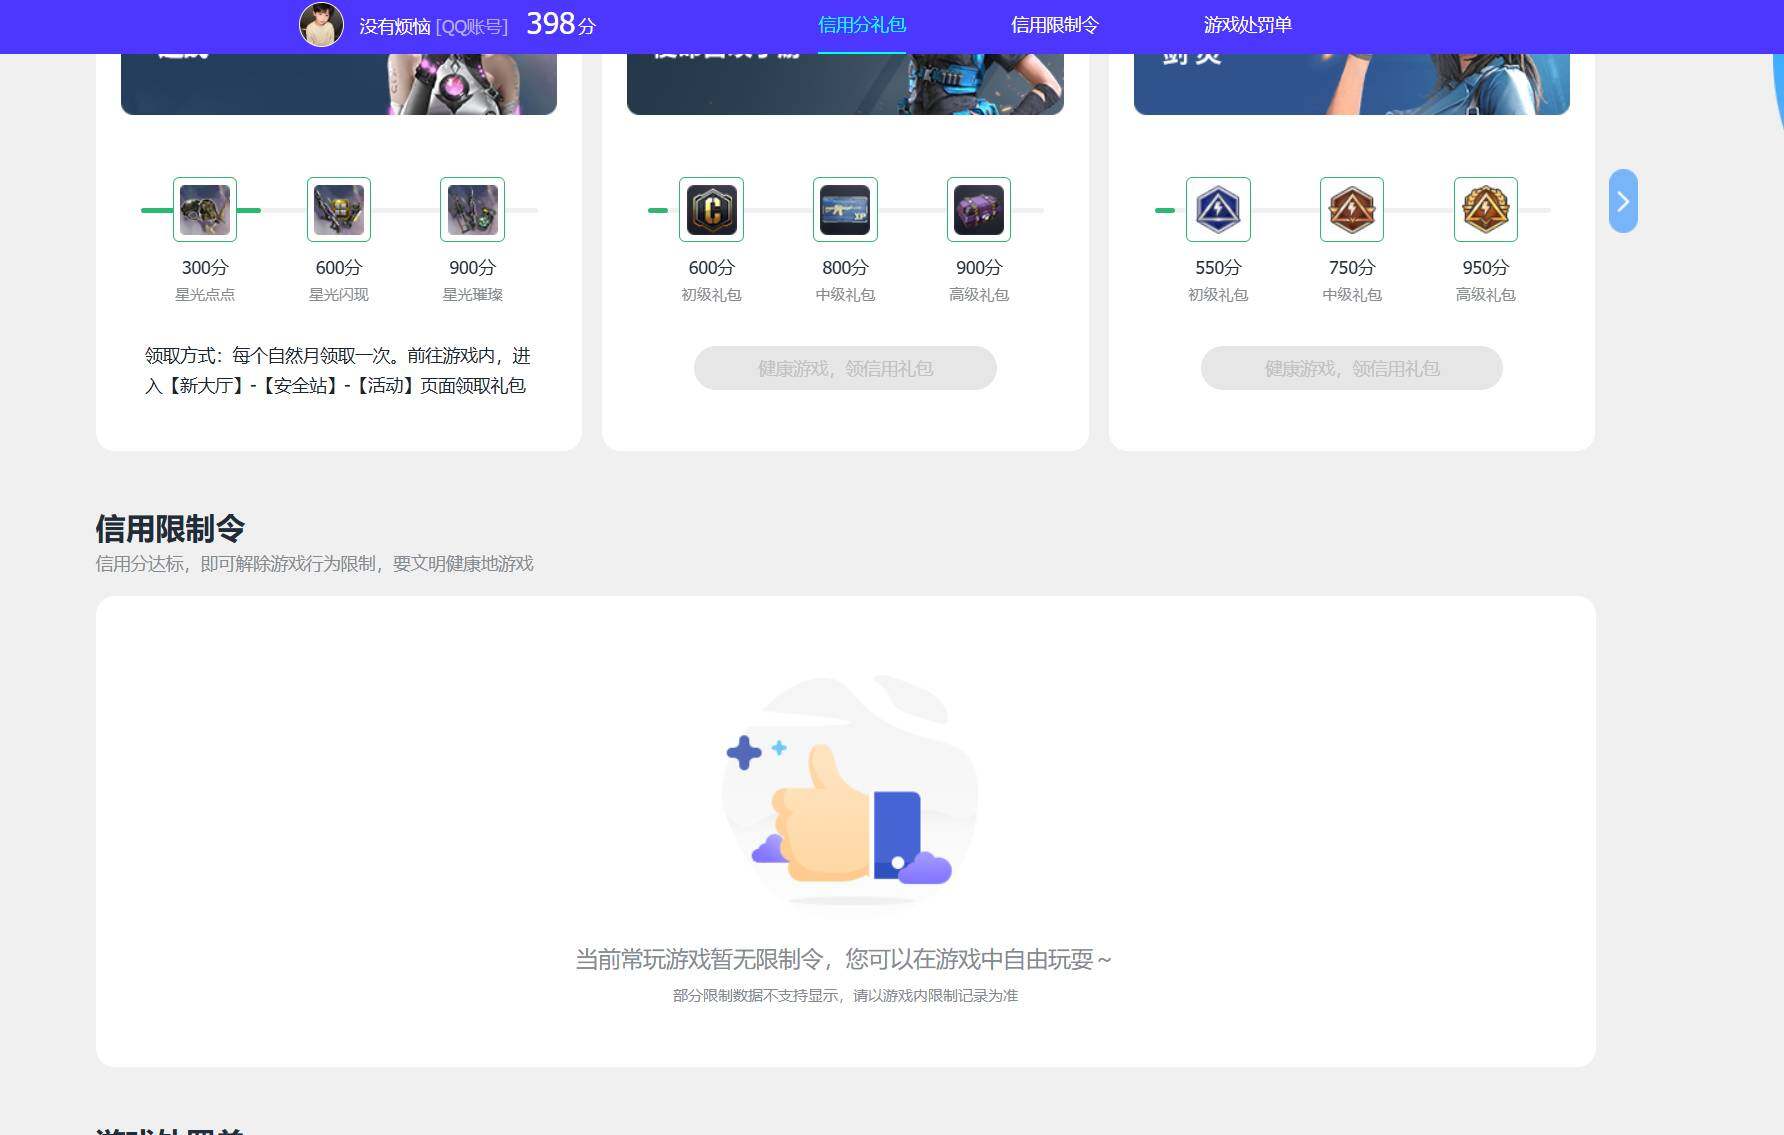Select the 900分 高级礼包 chest icon
Image resolution: width=1784 pixels, height=1135 pixels.
[979, 209]
